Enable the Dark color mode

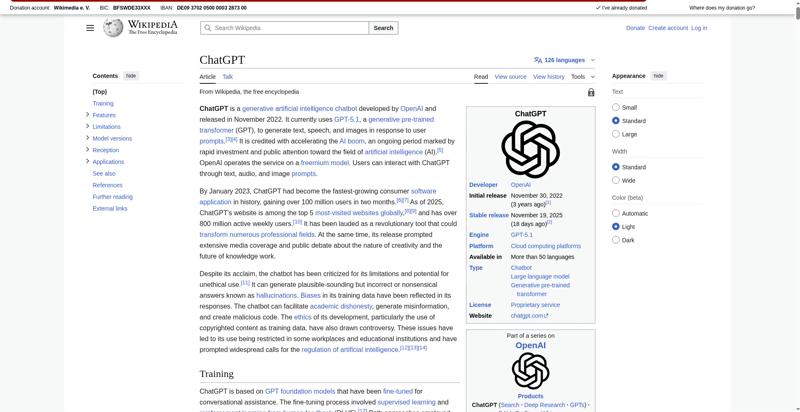point(616,240)
